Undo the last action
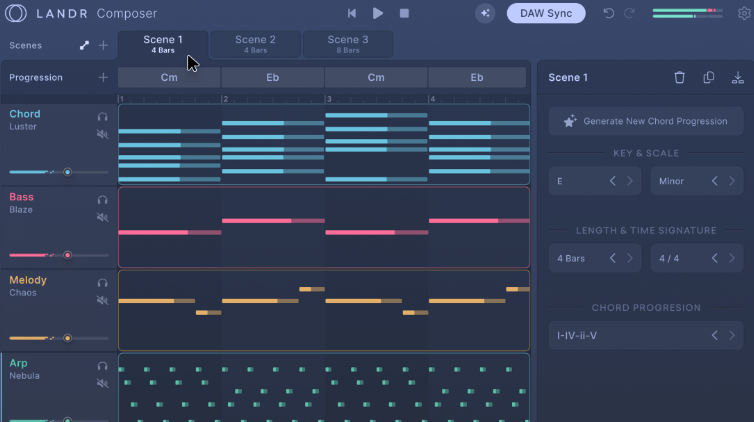The height and width of the screenshot is (422, 754). pos(609,13)
